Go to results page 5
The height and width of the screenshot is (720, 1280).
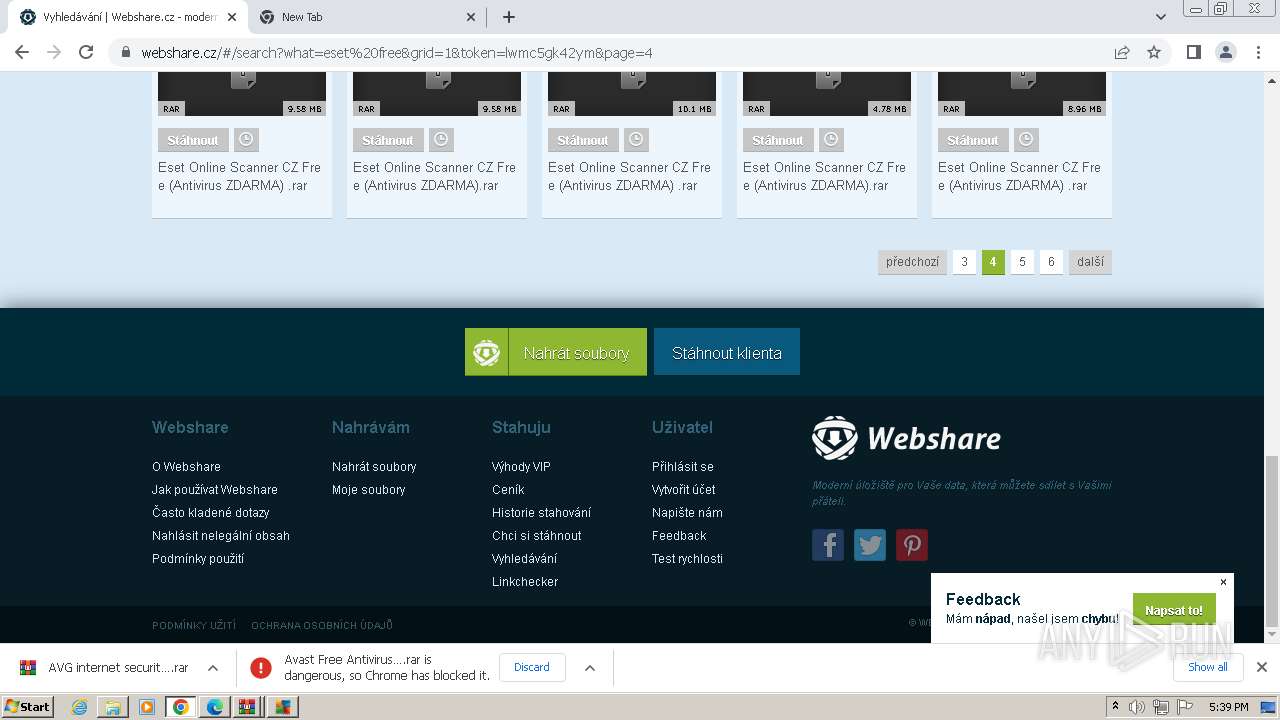(x=1022, y=262)
